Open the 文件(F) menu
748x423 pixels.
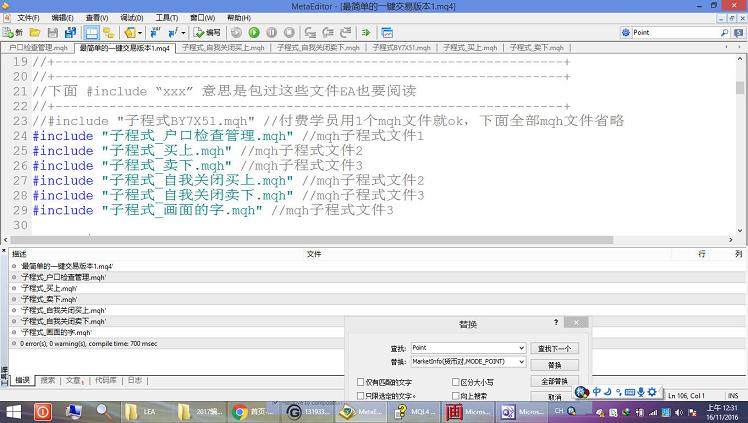pyautogui.click(x=28, y=18)
